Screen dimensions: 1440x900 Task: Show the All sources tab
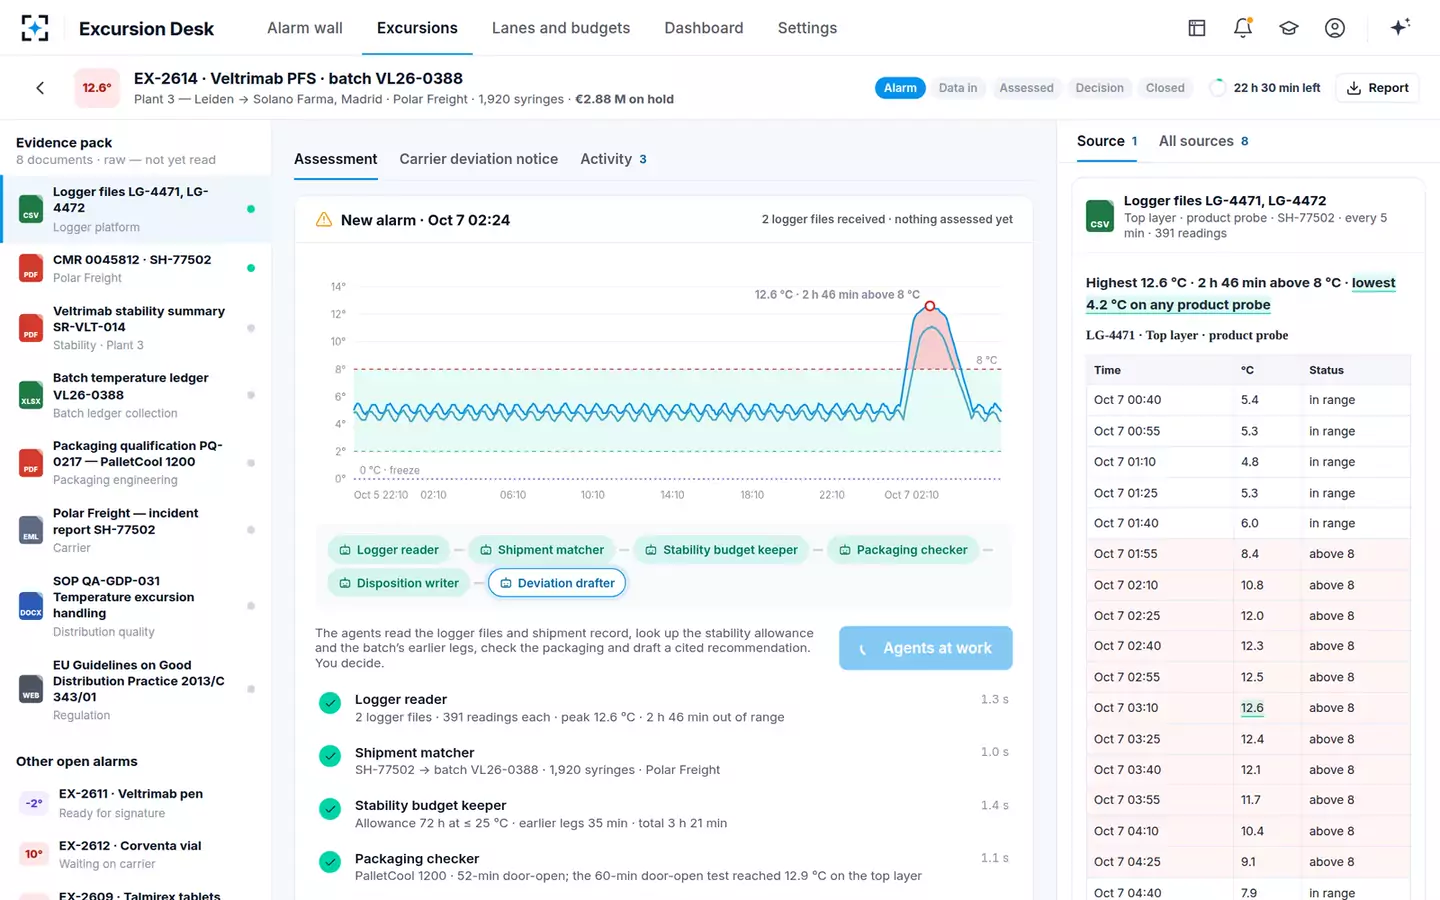1204,141
